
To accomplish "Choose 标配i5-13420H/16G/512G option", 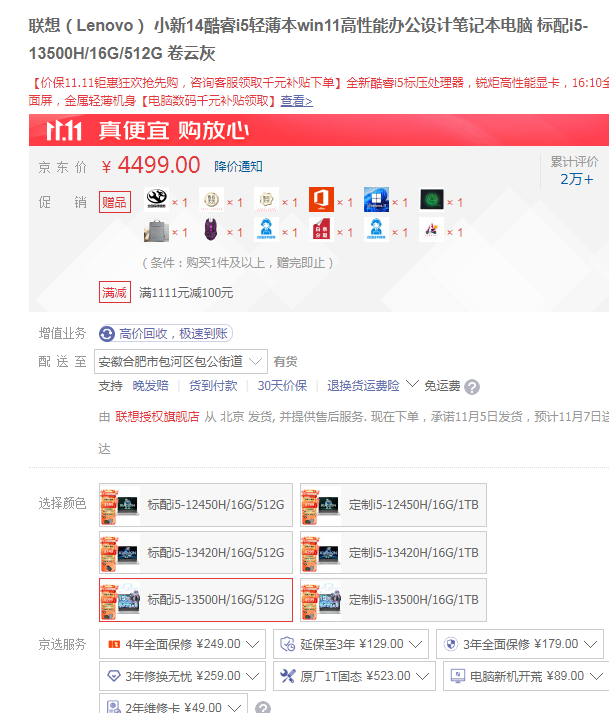I will click(x=196, y=552).
